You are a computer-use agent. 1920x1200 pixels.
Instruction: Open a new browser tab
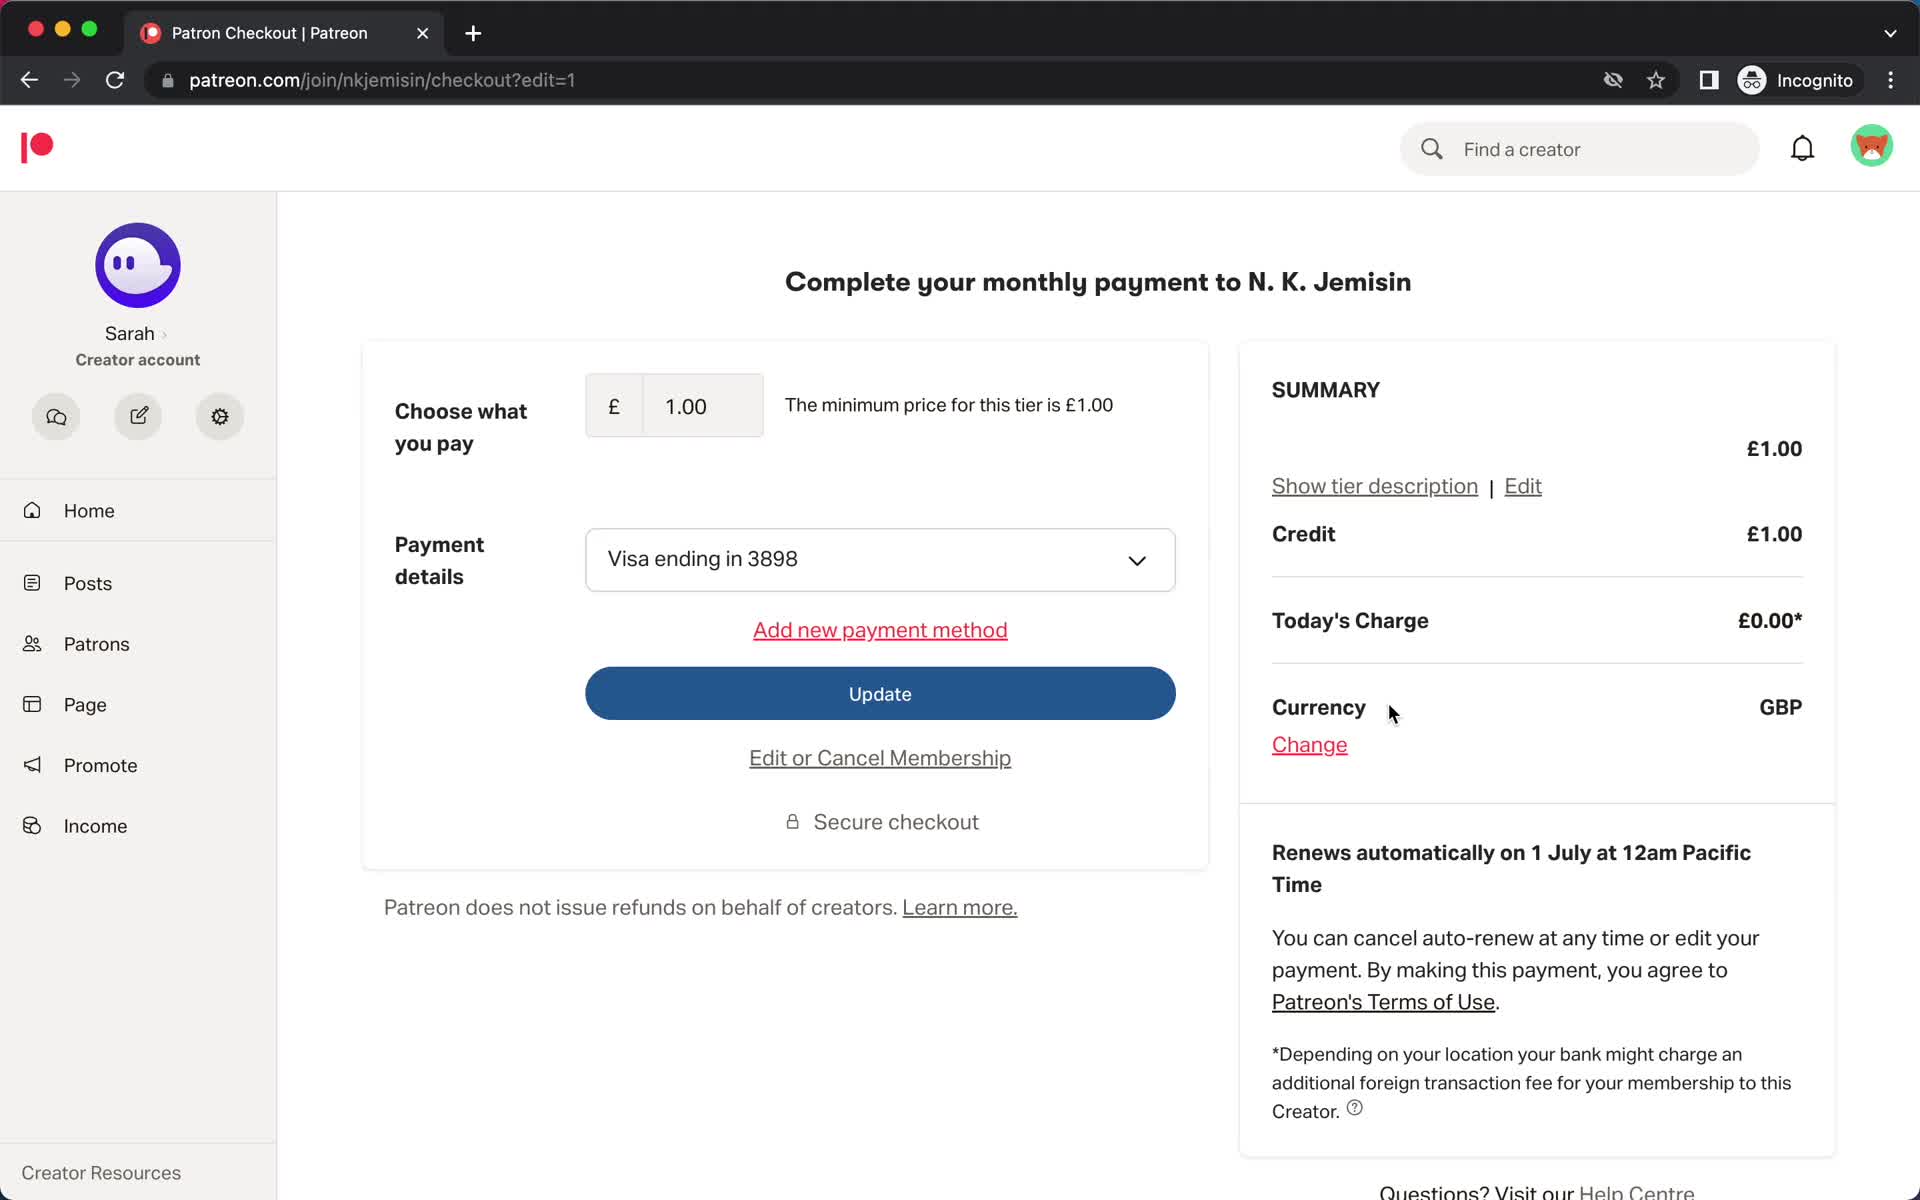[473, 33]
